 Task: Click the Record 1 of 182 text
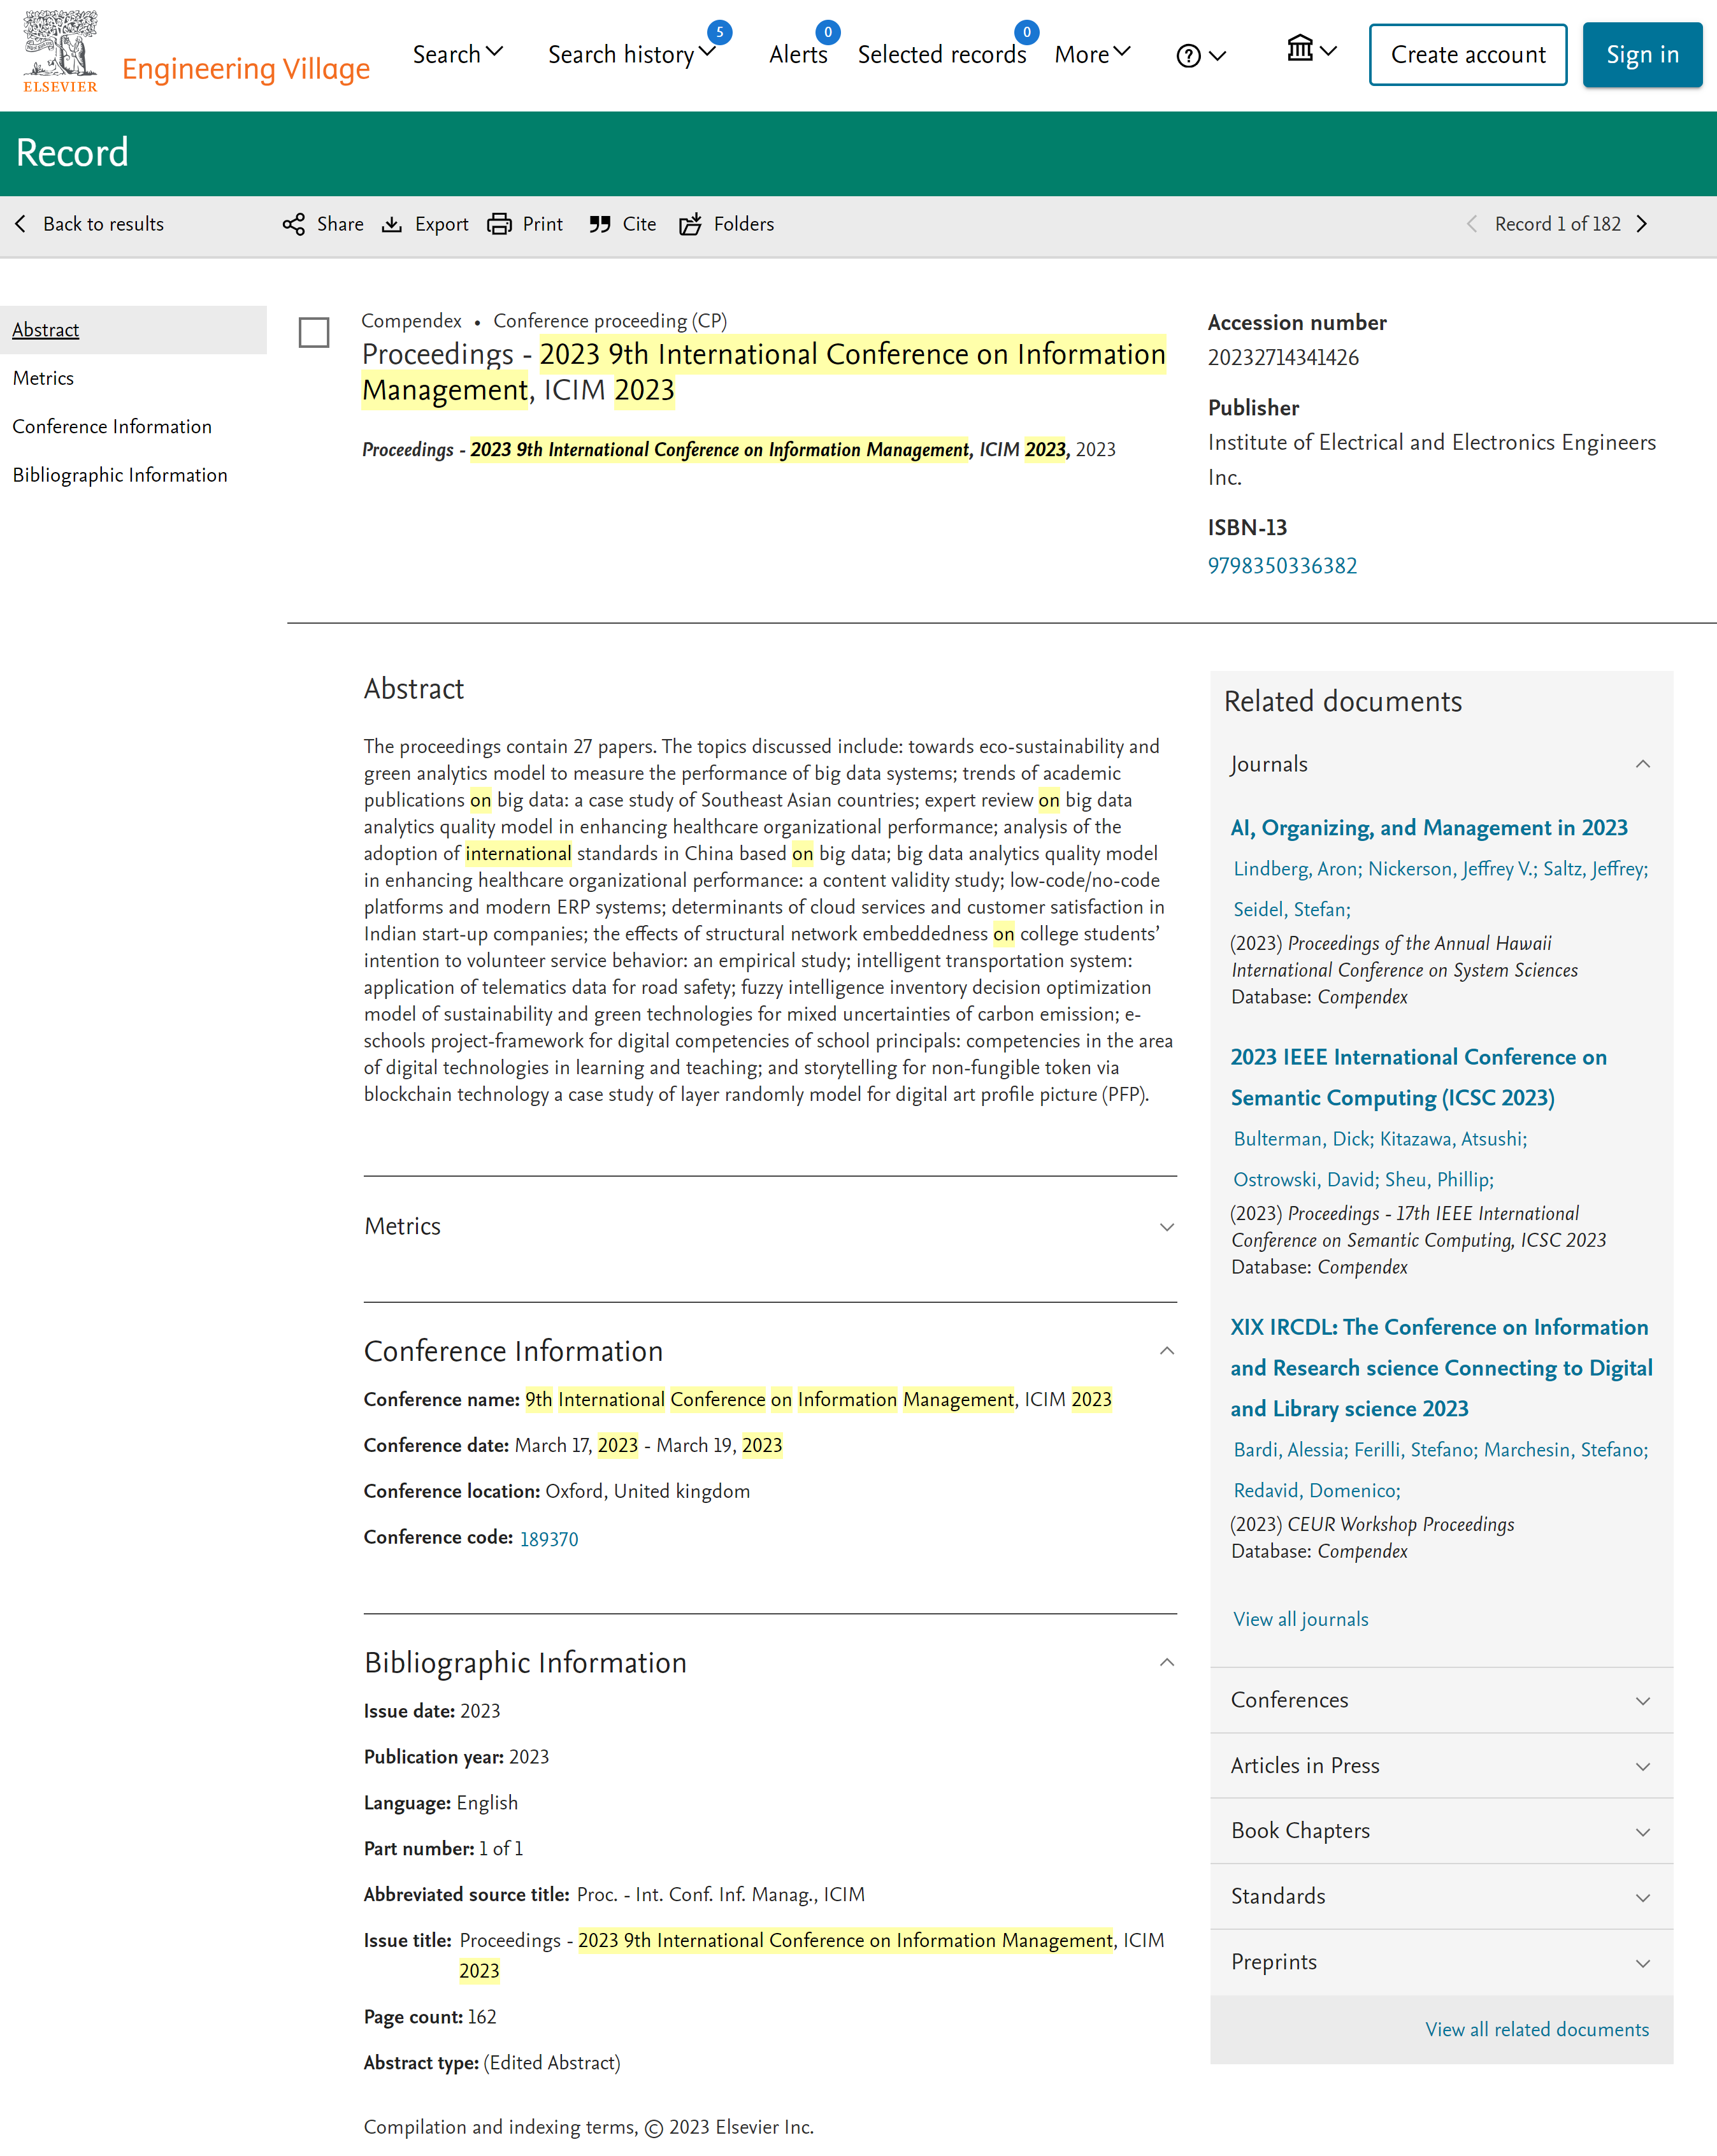(1557, 225)
